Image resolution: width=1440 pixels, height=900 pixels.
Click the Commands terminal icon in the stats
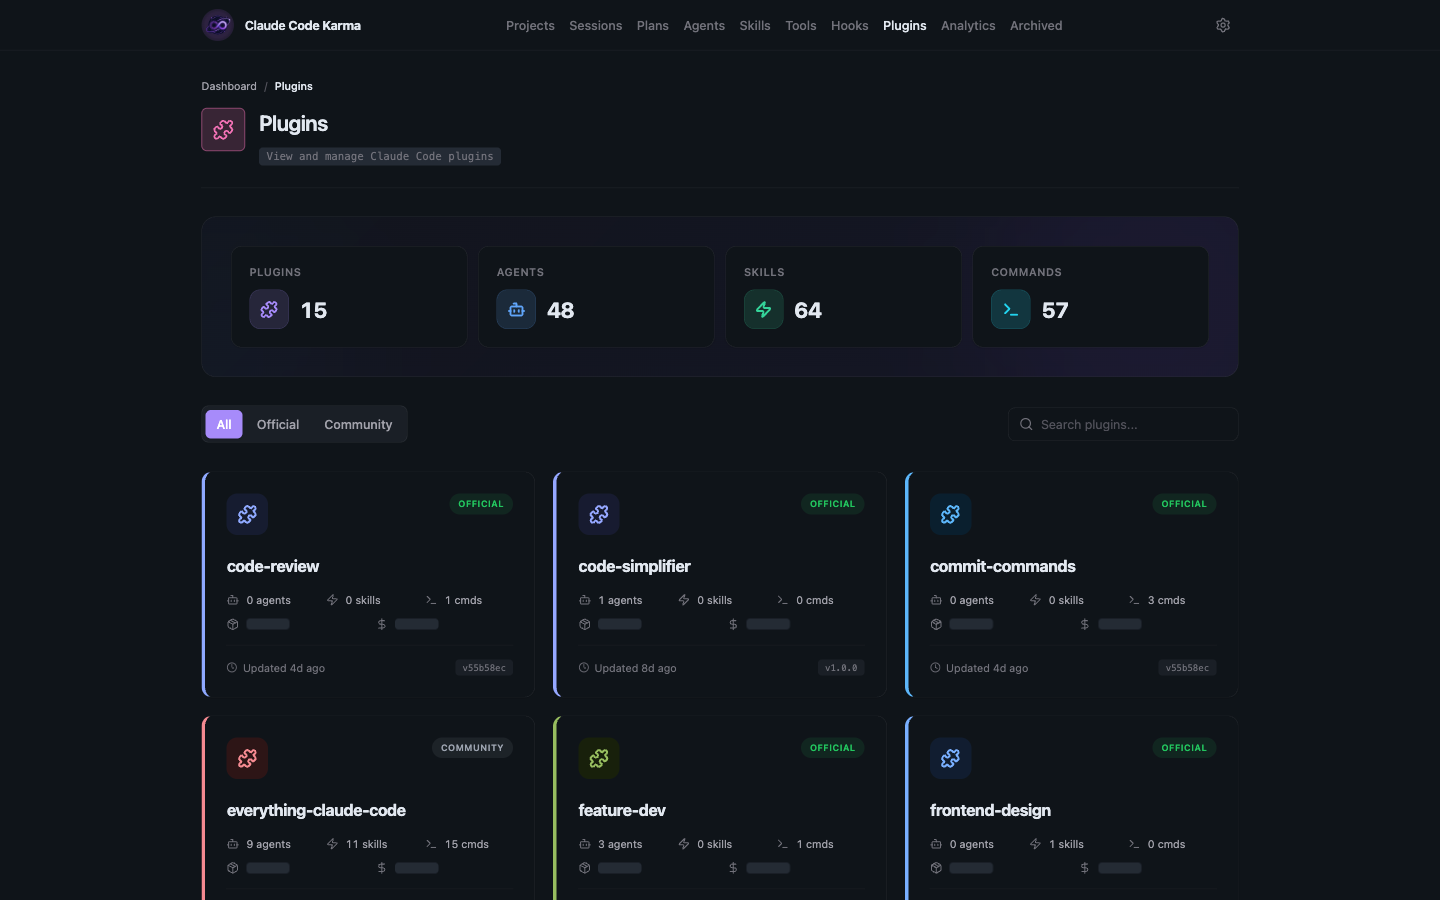(1011, 309)
